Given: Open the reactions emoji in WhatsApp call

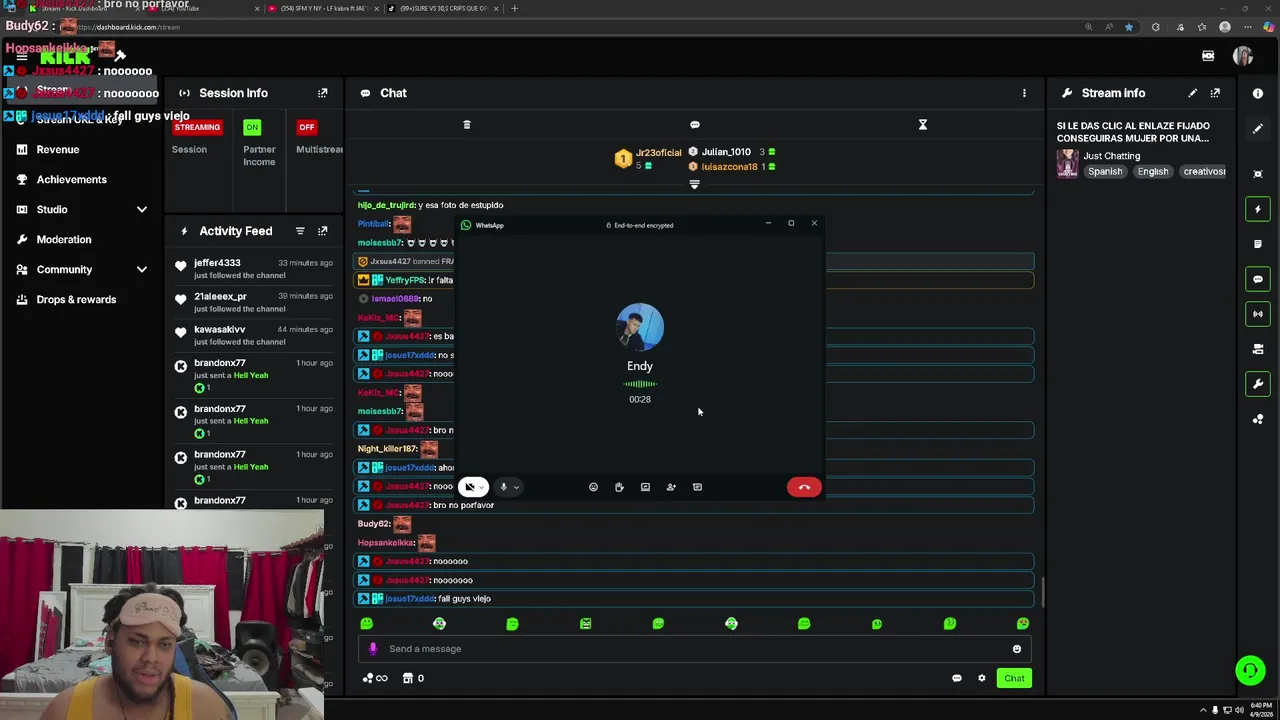Looking at the screenshot, I should tap(593, 487).
